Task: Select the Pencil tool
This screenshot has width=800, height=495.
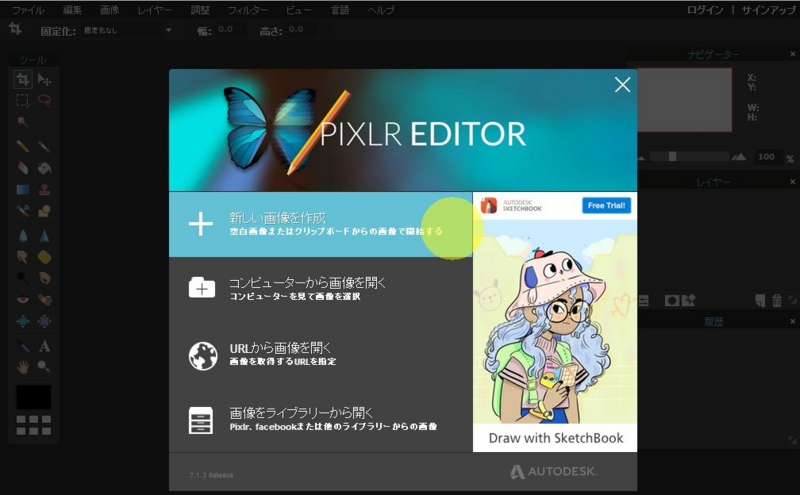Action: tap(22, 146)
